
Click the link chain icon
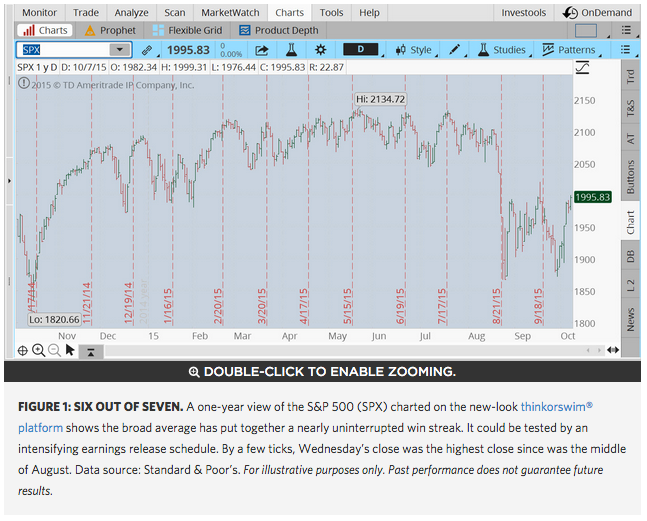(x=146, y=50)
